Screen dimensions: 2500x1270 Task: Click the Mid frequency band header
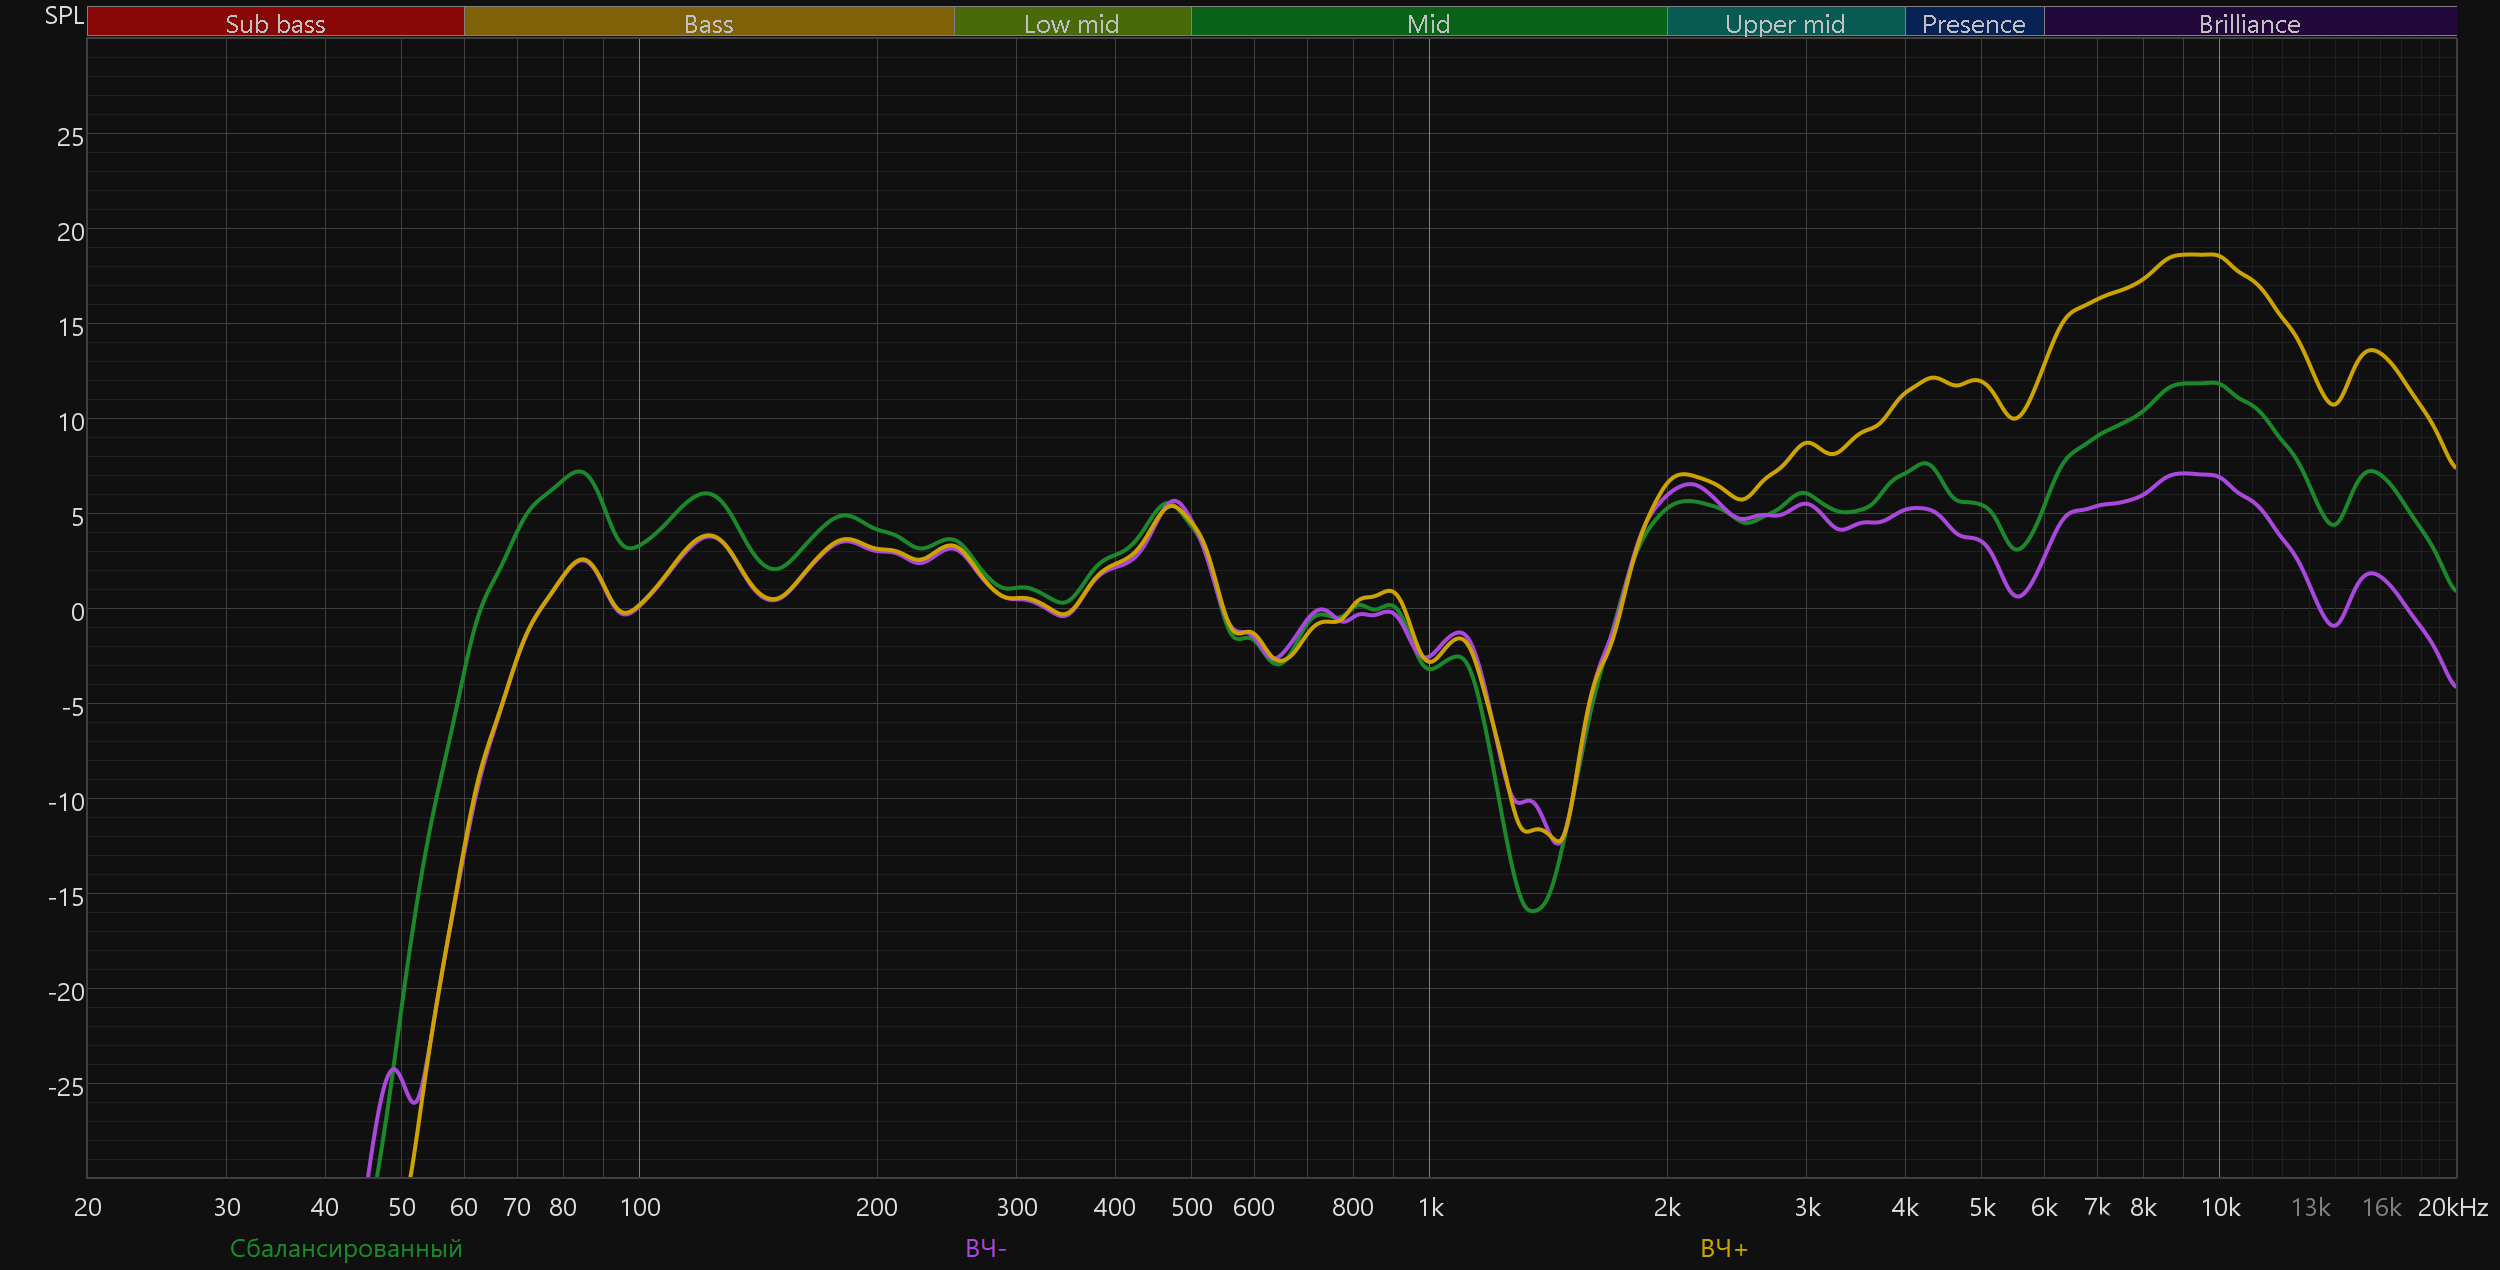[1428, 23]
